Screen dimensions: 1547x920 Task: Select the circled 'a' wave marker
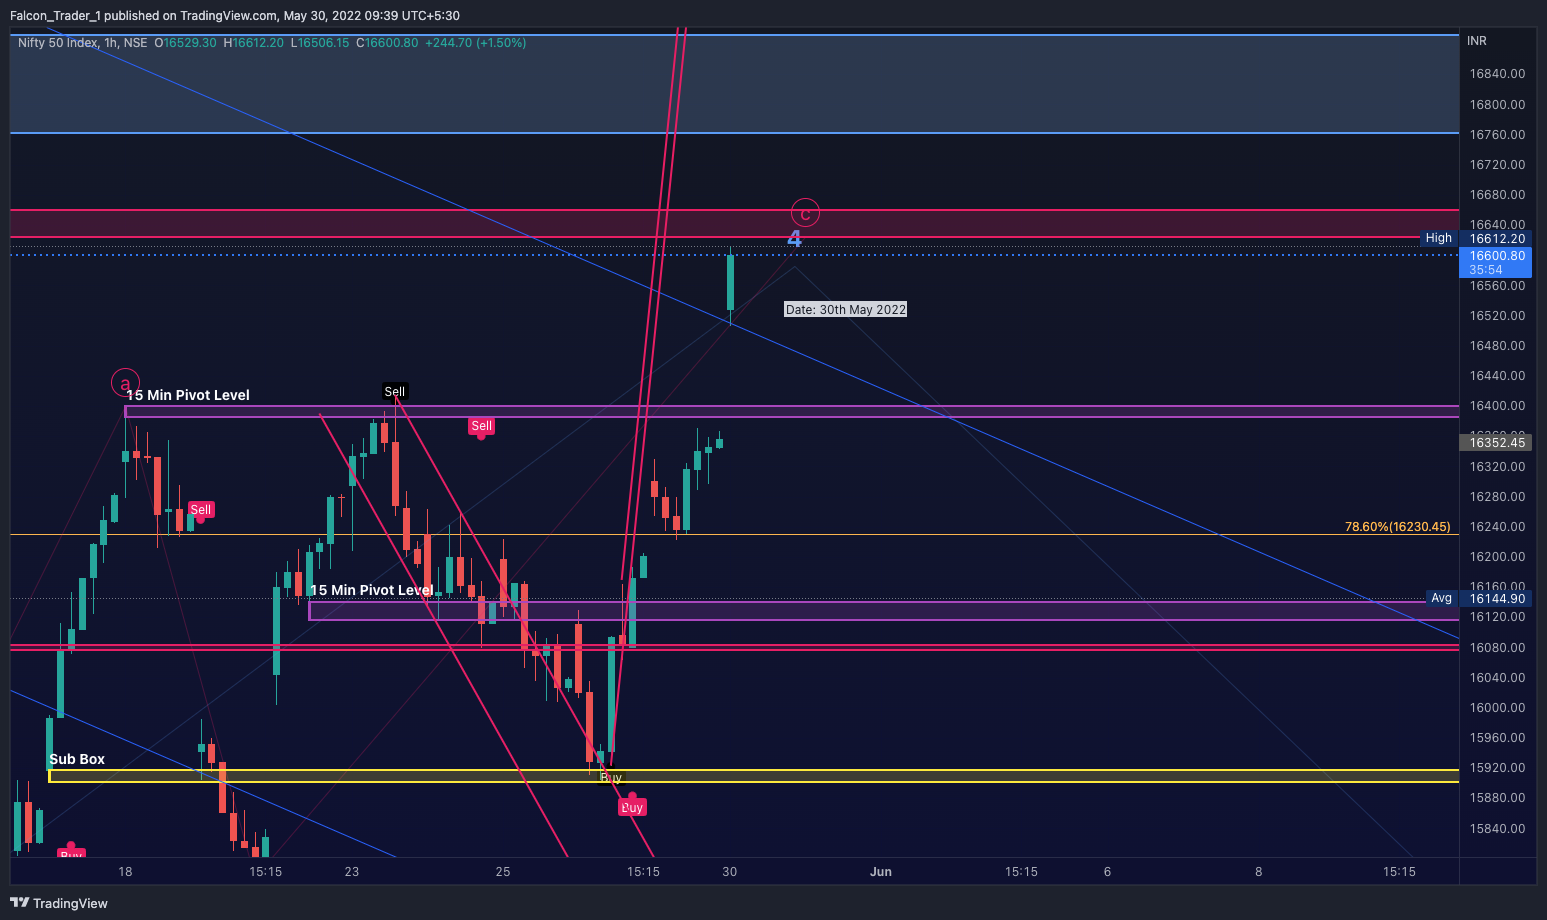click(125, 383)
